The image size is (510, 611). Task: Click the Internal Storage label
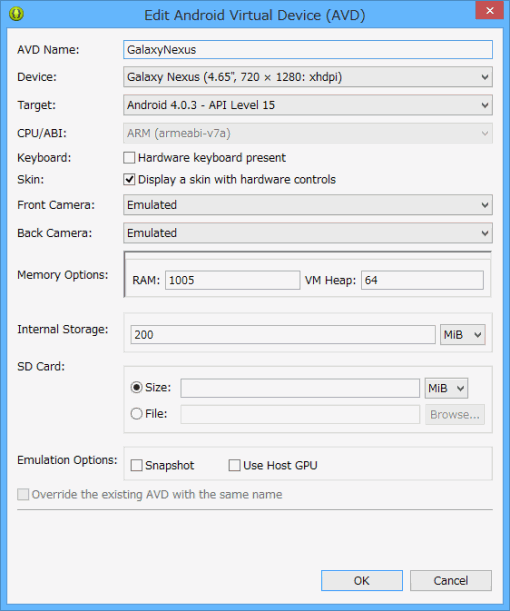pos(63,330)
